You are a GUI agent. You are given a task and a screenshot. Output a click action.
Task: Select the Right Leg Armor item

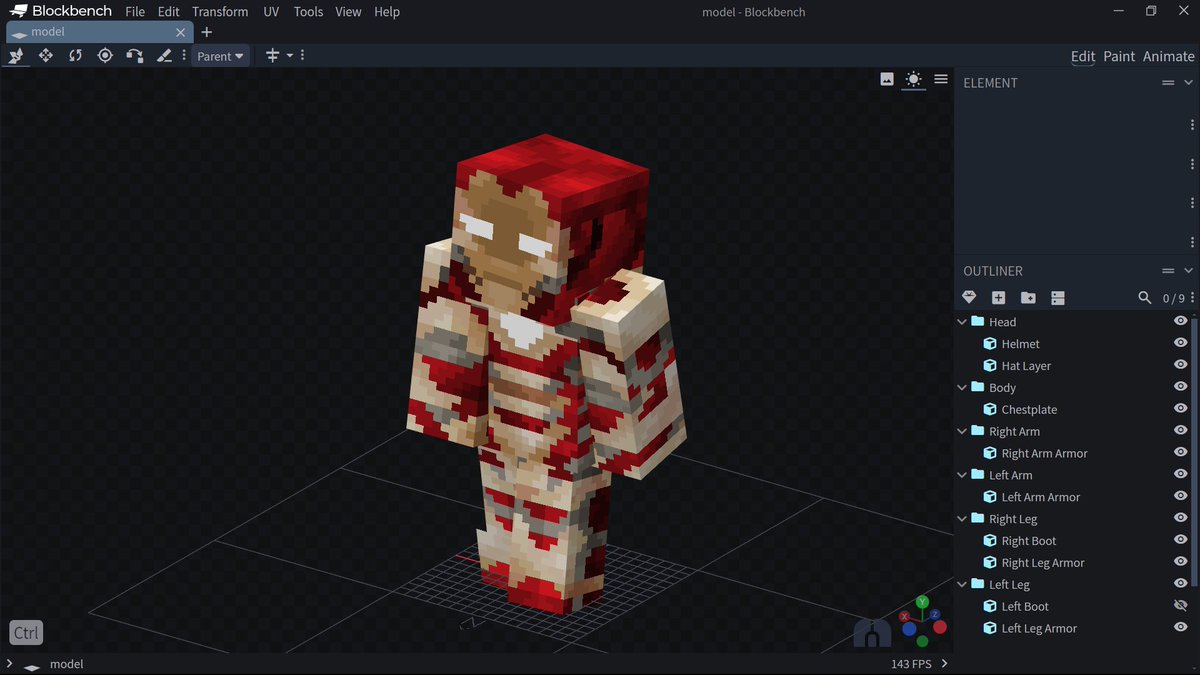point(1043,562)
